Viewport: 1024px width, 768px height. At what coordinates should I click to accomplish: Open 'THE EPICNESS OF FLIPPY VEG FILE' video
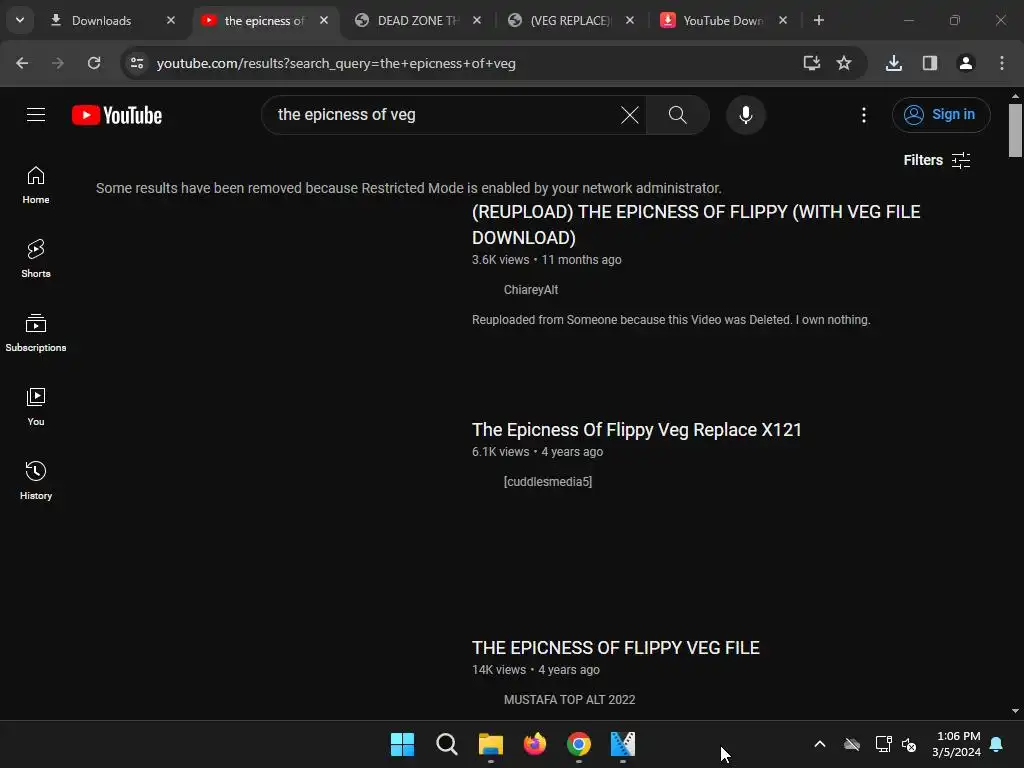point(616,648)
